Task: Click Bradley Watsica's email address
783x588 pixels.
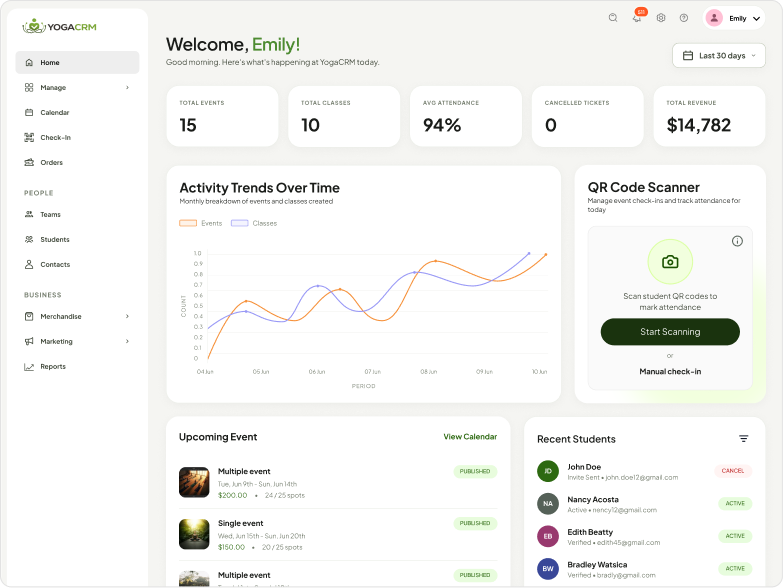Action: (x=626, y=575)
